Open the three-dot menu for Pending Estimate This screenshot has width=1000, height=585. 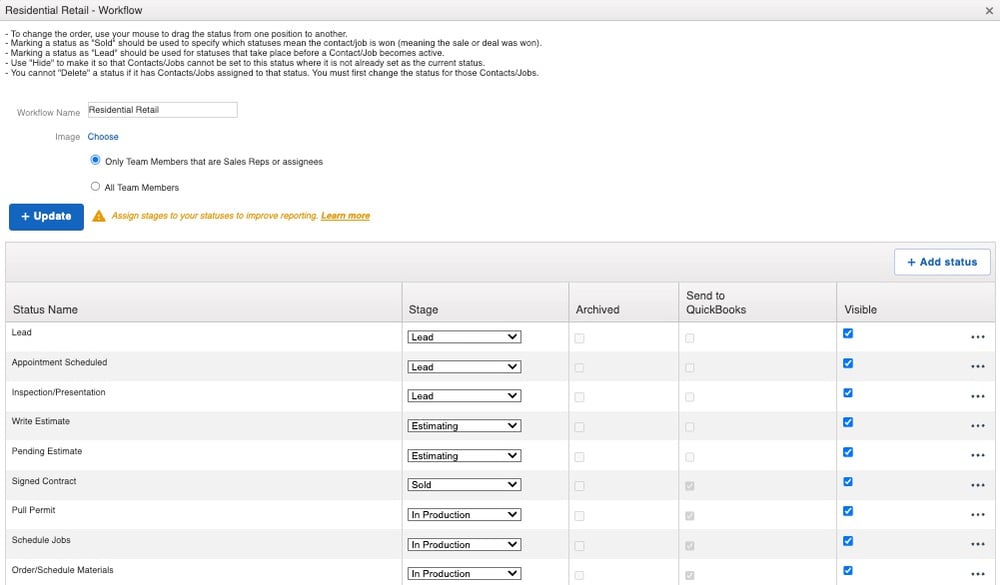click(x=977, y=455)
